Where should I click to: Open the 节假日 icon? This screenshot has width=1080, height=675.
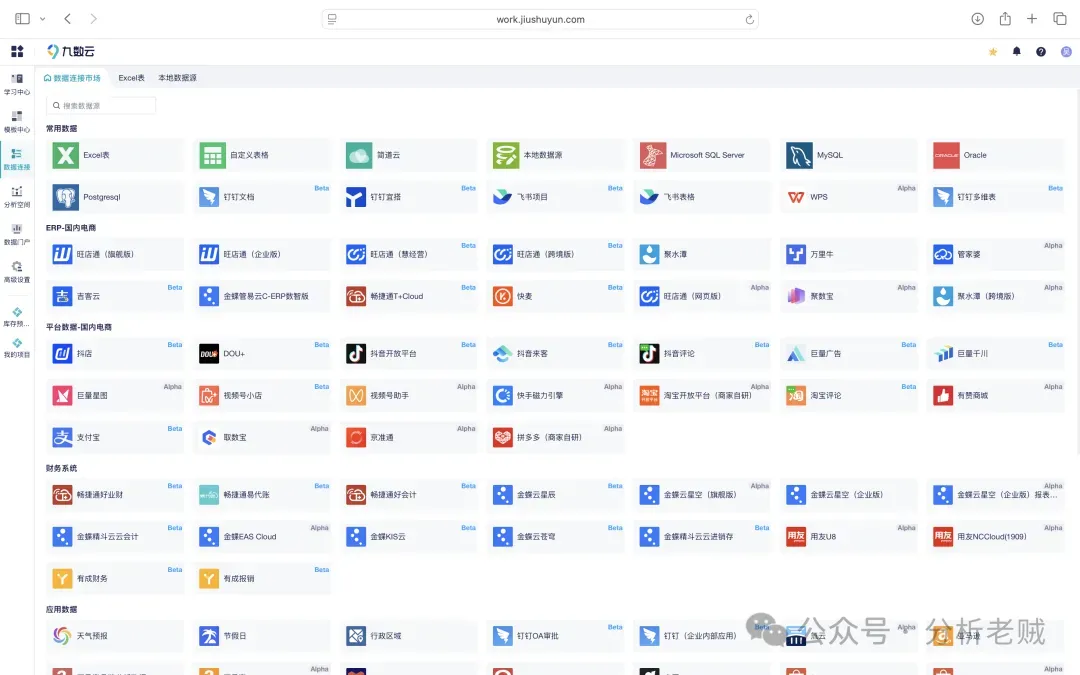coord(209,636)
